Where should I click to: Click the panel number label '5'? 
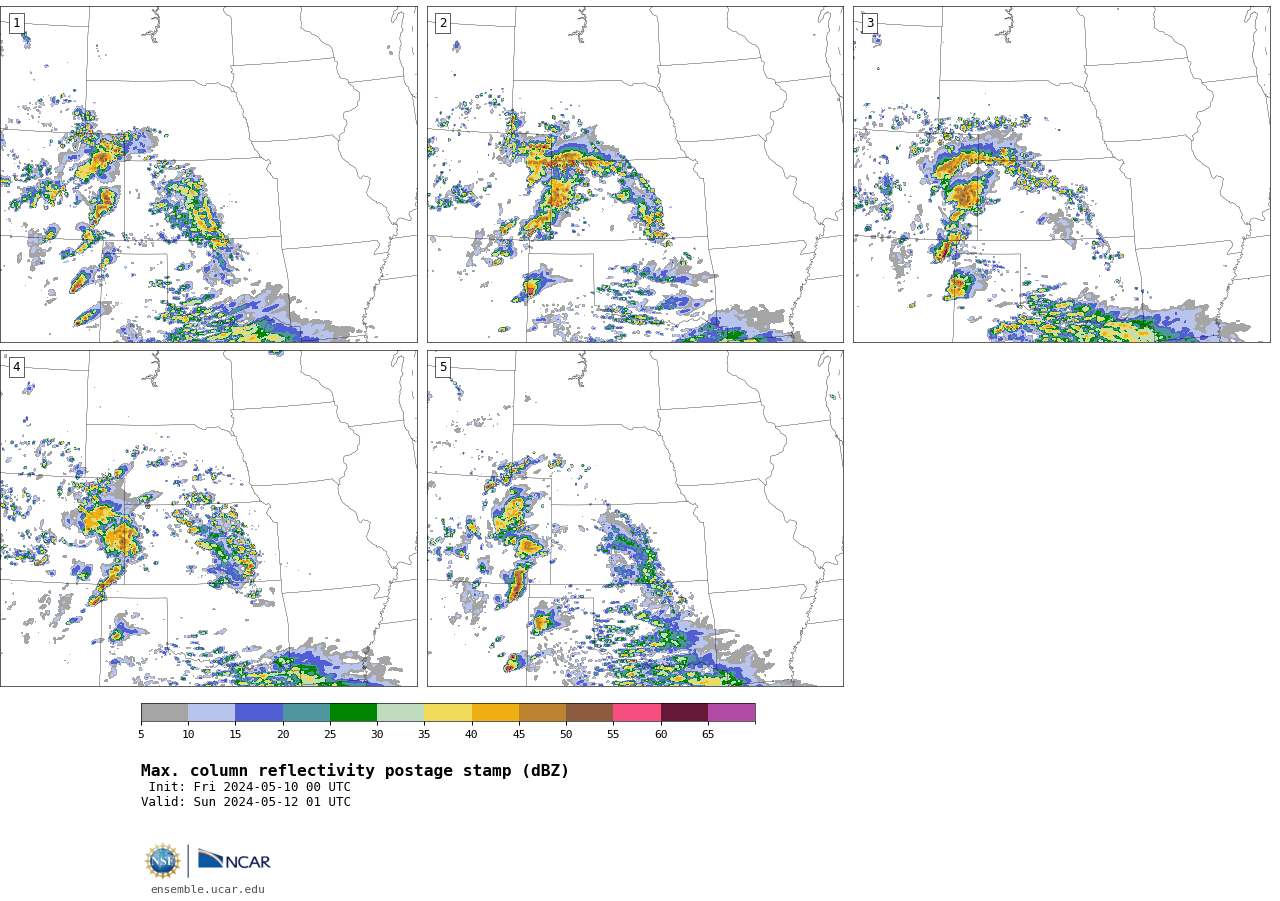[443, 367]
